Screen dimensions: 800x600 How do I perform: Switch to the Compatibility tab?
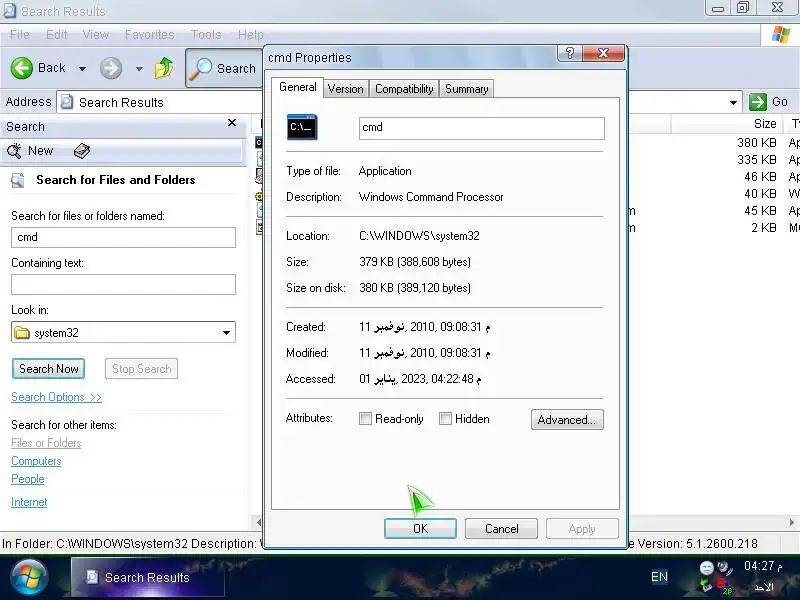tap(404, 89)
